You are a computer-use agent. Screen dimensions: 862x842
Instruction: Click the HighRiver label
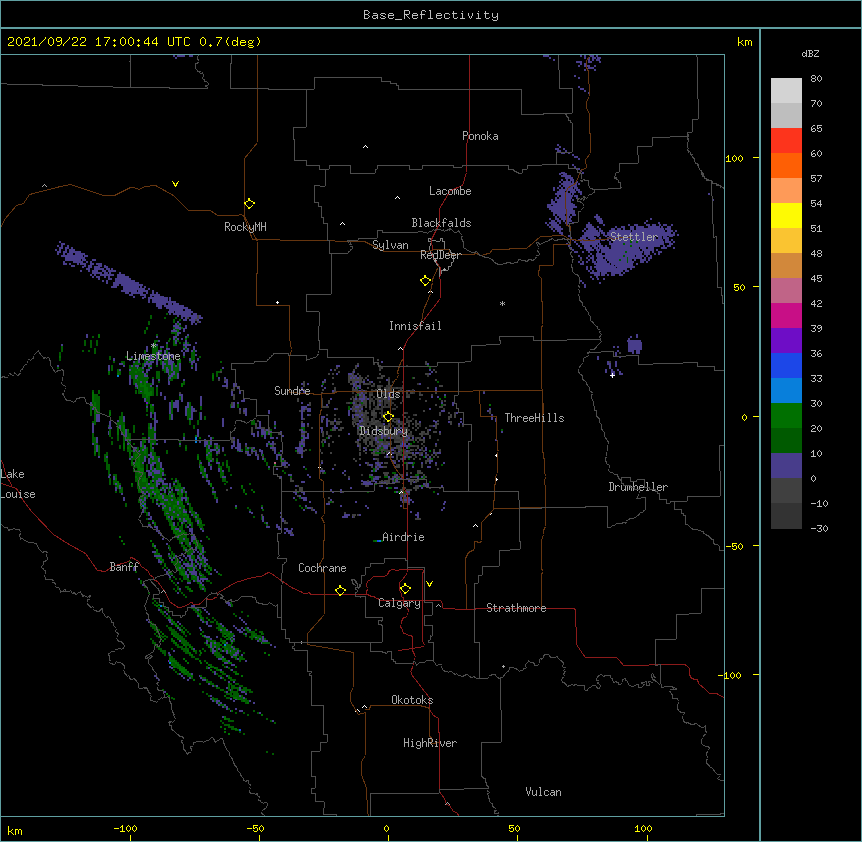pyautogui.click(x=430, y=743)
